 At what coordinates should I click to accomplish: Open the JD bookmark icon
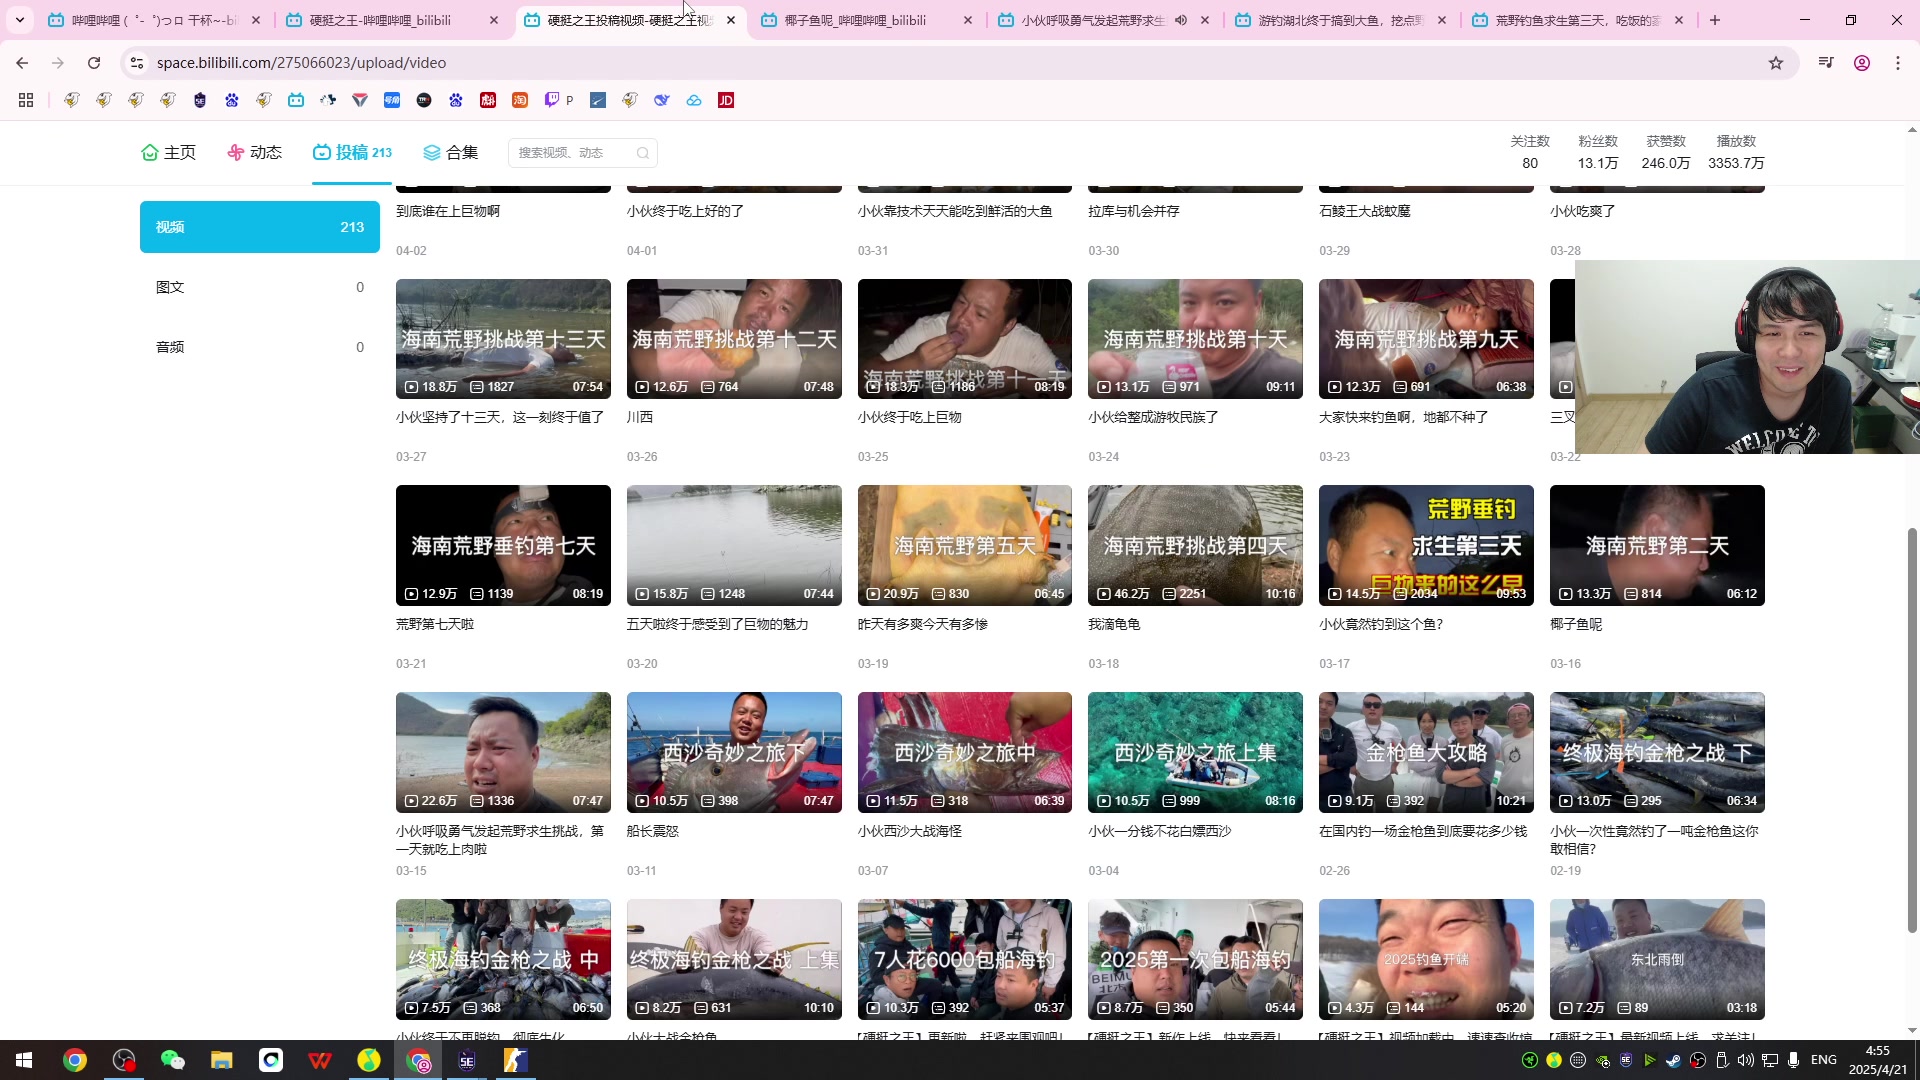point(726,100)
